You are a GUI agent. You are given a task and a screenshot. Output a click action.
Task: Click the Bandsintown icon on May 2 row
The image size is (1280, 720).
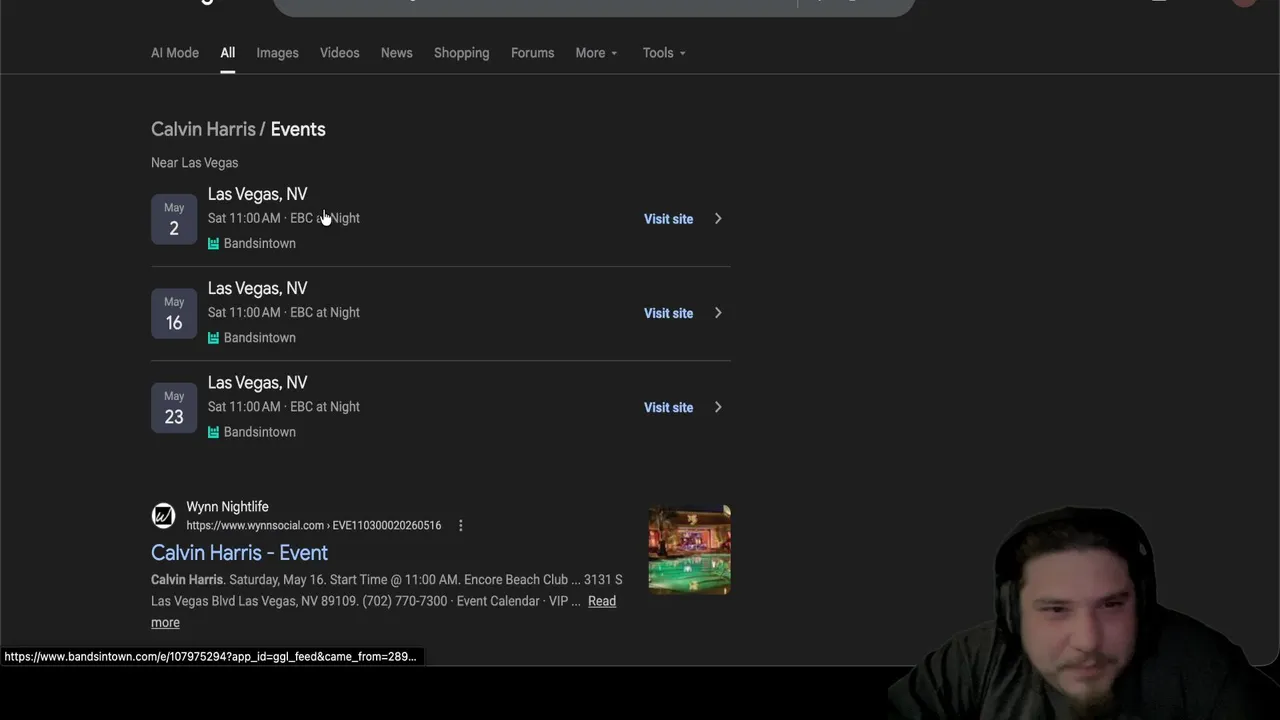coord(213,243)
